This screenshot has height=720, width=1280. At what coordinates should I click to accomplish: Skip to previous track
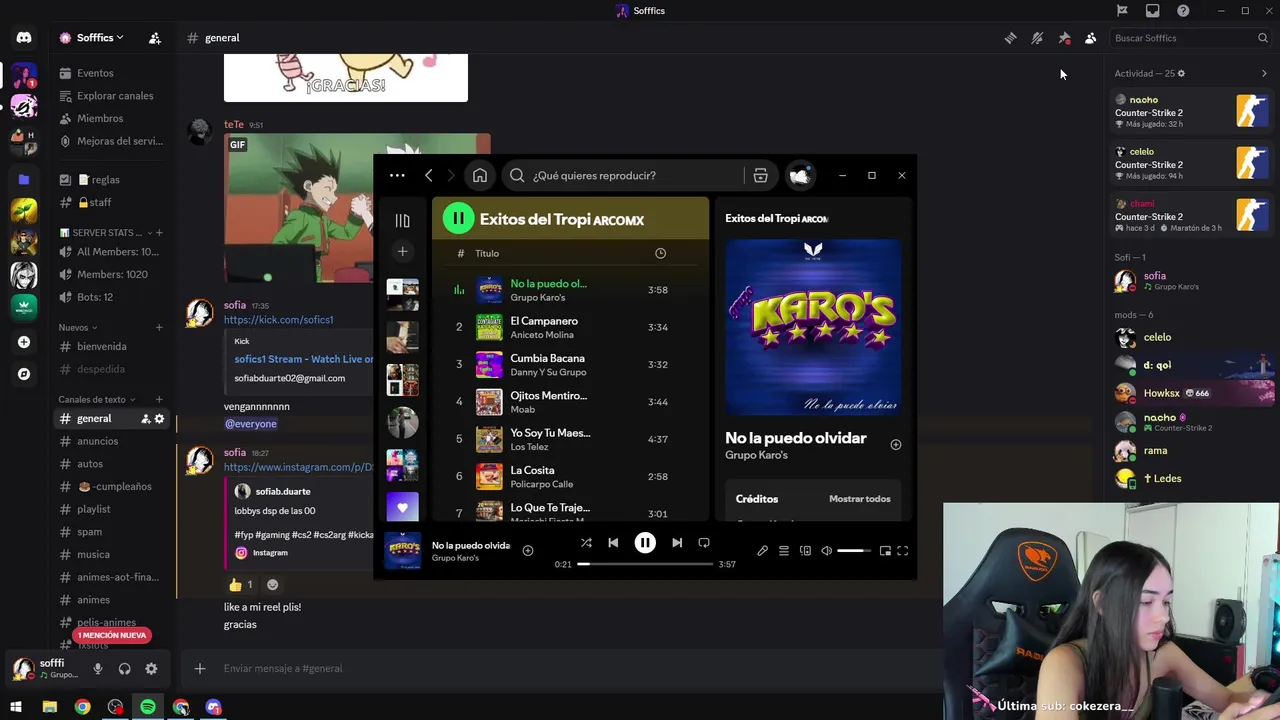pyautogui.click(x=613, y=543)
